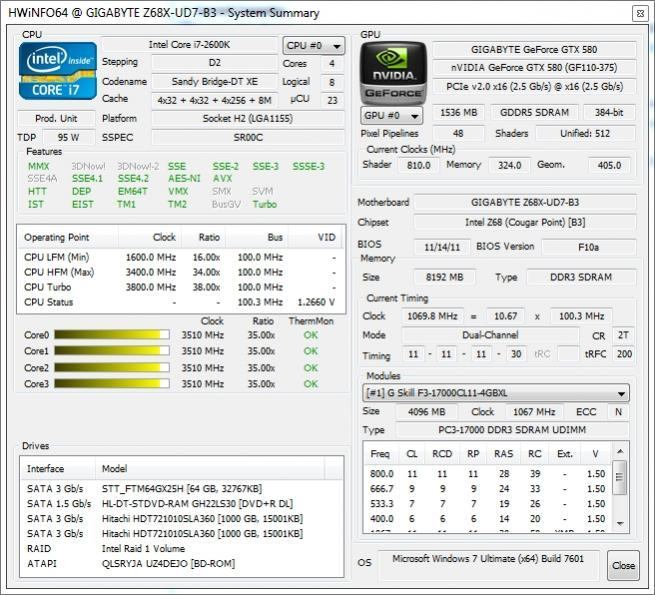
Task: Expand the memory module G Skill dropdown
Action: pos(496,393)
